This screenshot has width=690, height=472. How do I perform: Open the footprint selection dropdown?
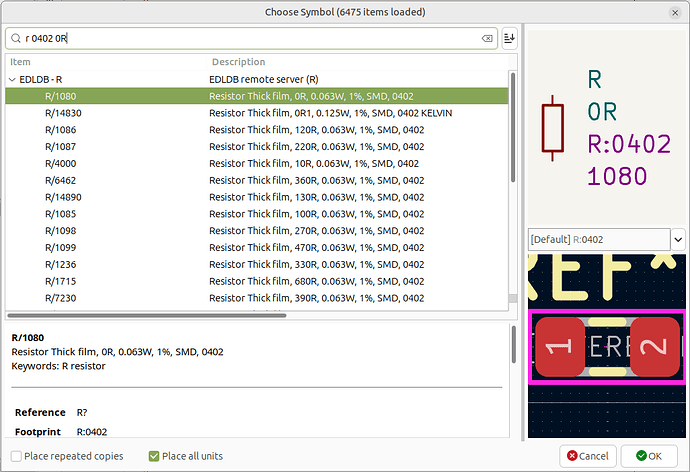pyautogui.click(x=678, y=240)
